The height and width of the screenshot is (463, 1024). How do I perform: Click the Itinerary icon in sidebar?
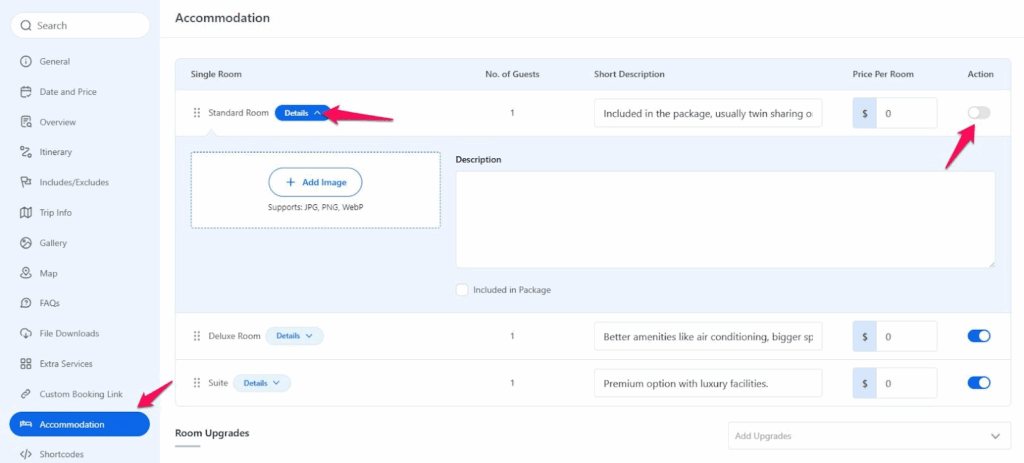point(27,152)
